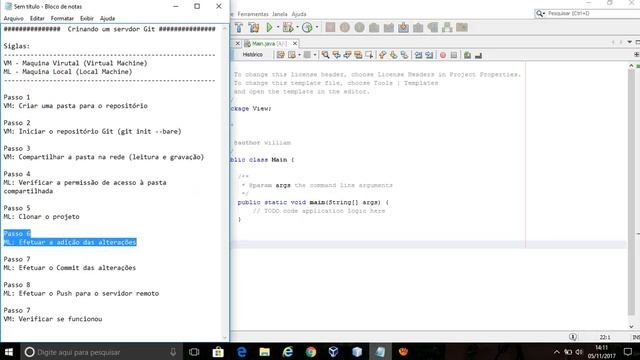Switch to the Histórico view button
640x360 pixels.
[x=253, y=55]
